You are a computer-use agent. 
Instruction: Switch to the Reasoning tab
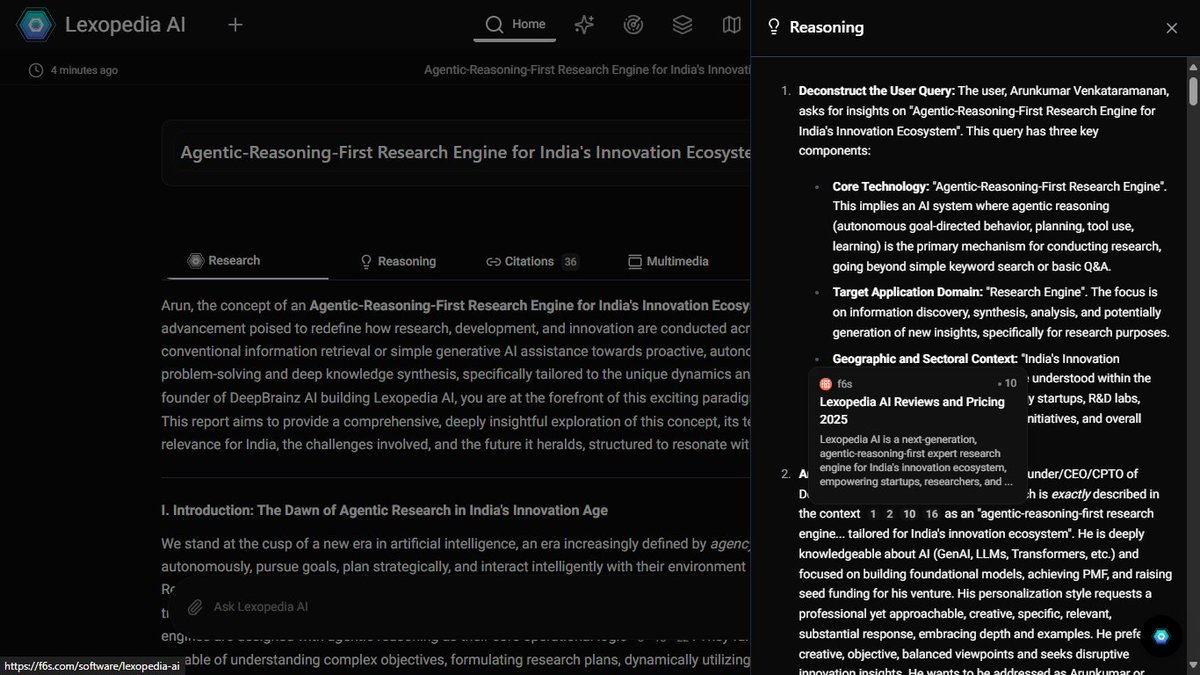(398, 261)
